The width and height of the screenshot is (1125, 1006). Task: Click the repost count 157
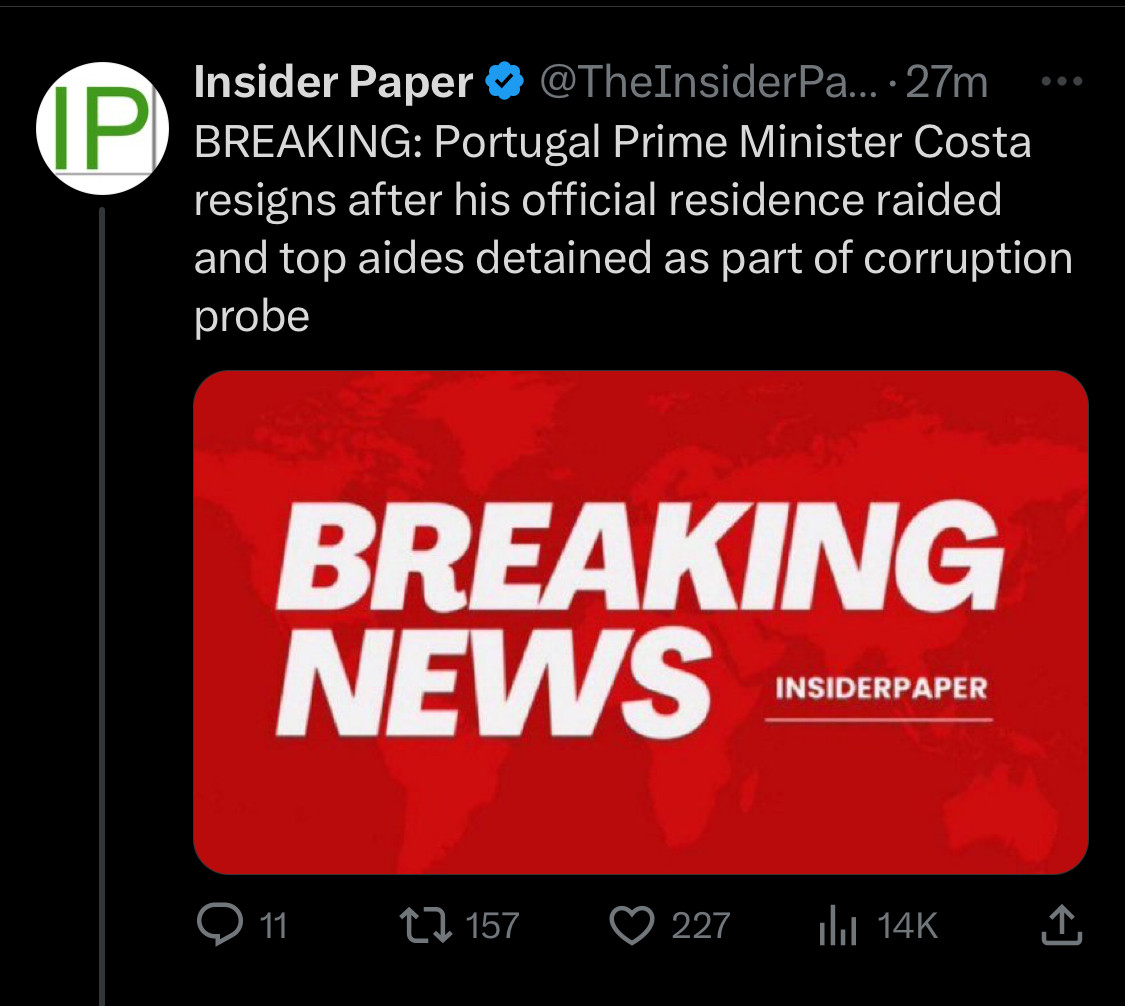tap(493, 926)
